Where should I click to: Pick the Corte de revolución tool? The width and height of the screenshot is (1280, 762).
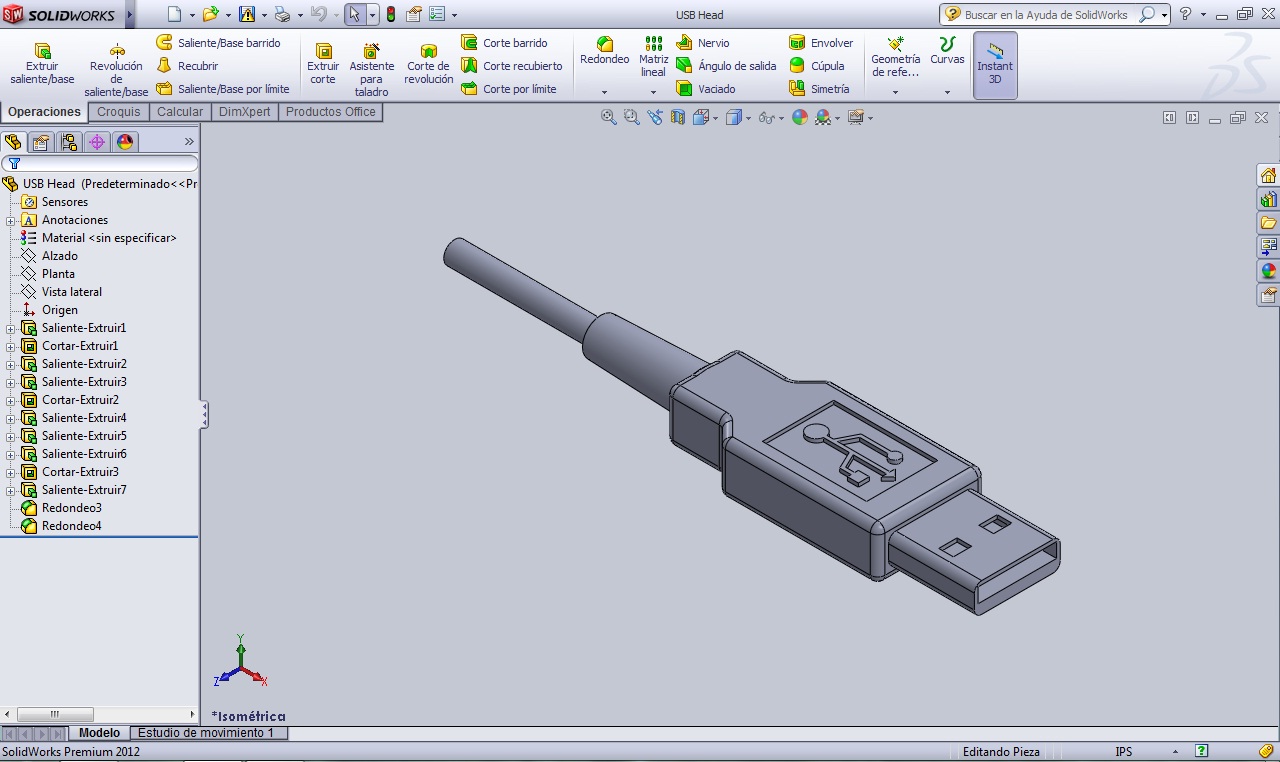pyautogui.click(x=429, y=64)
